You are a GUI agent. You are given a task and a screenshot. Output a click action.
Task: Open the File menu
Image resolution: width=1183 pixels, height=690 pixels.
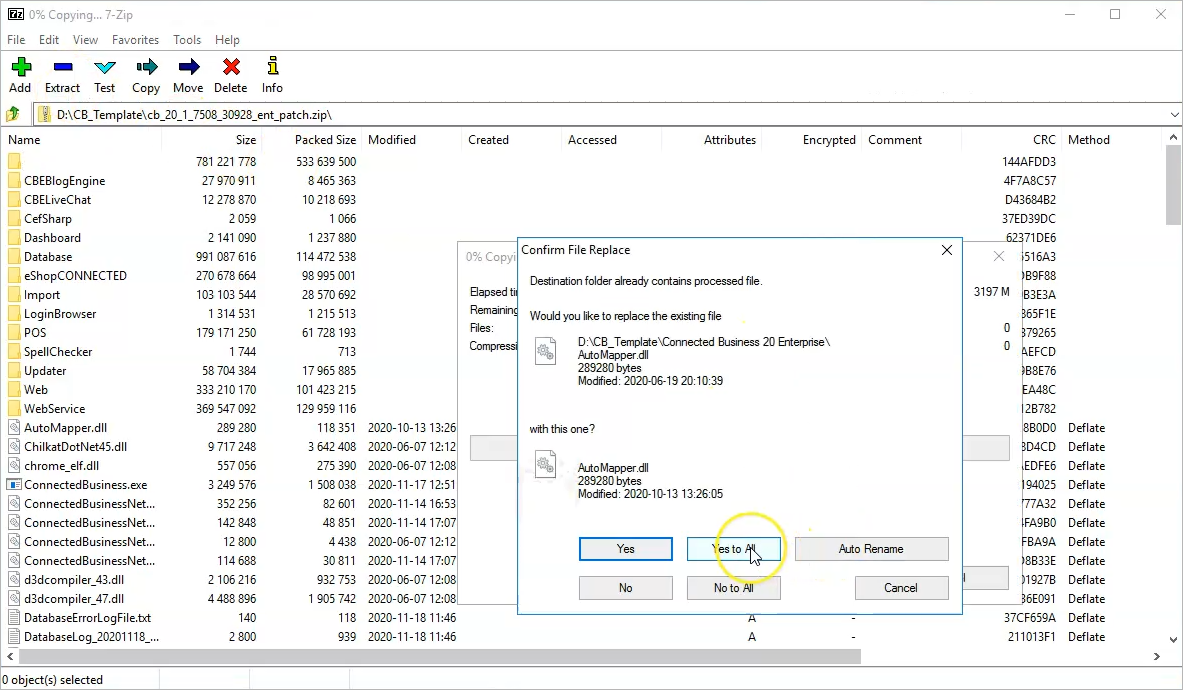[16, 40]
